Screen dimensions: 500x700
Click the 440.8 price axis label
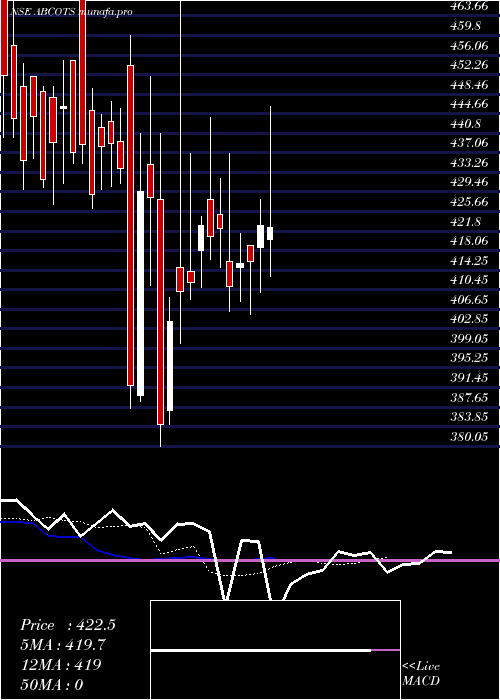coord(466,124)
